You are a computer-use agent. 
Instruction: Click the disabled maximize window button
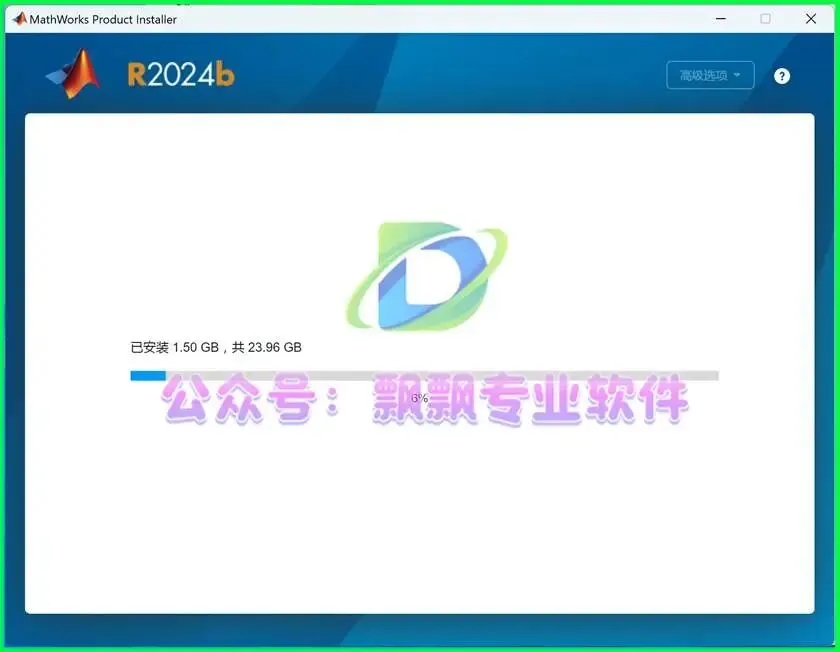766,19
